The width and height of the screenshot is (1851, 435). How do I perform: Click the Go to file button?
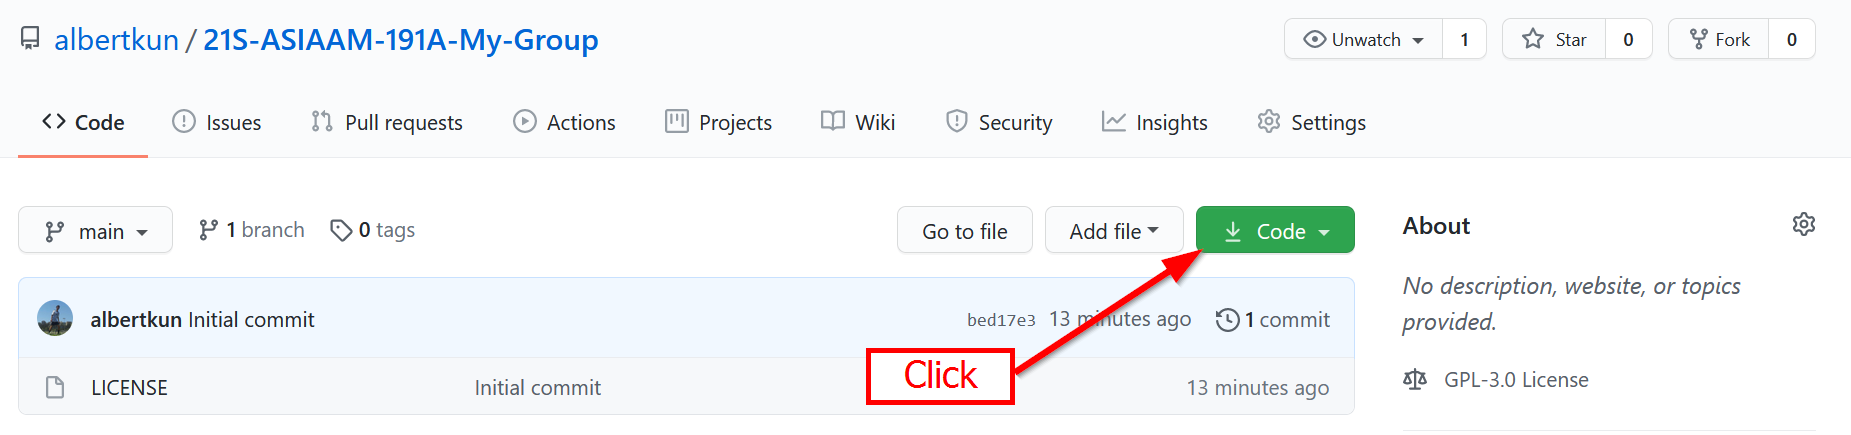(x=964, y=231)
